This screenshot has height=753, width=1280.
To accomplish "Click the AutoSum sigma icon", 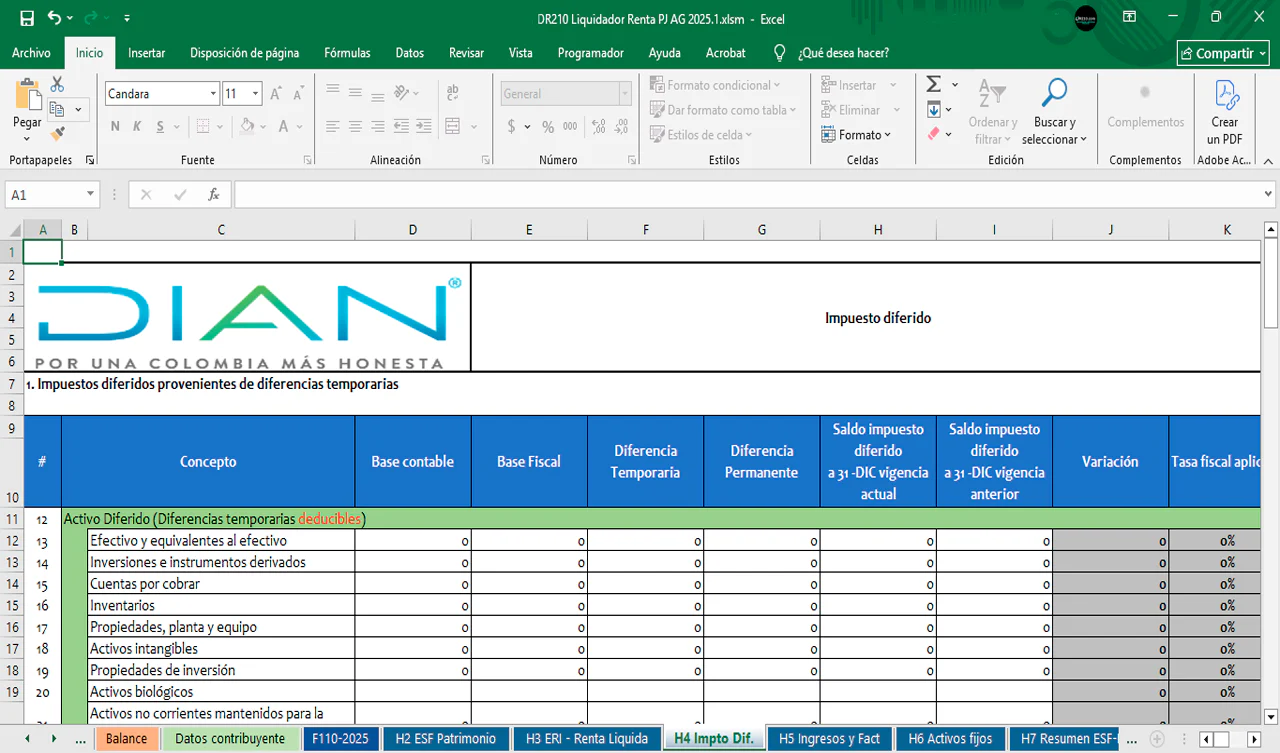I will tap(933, 85).
